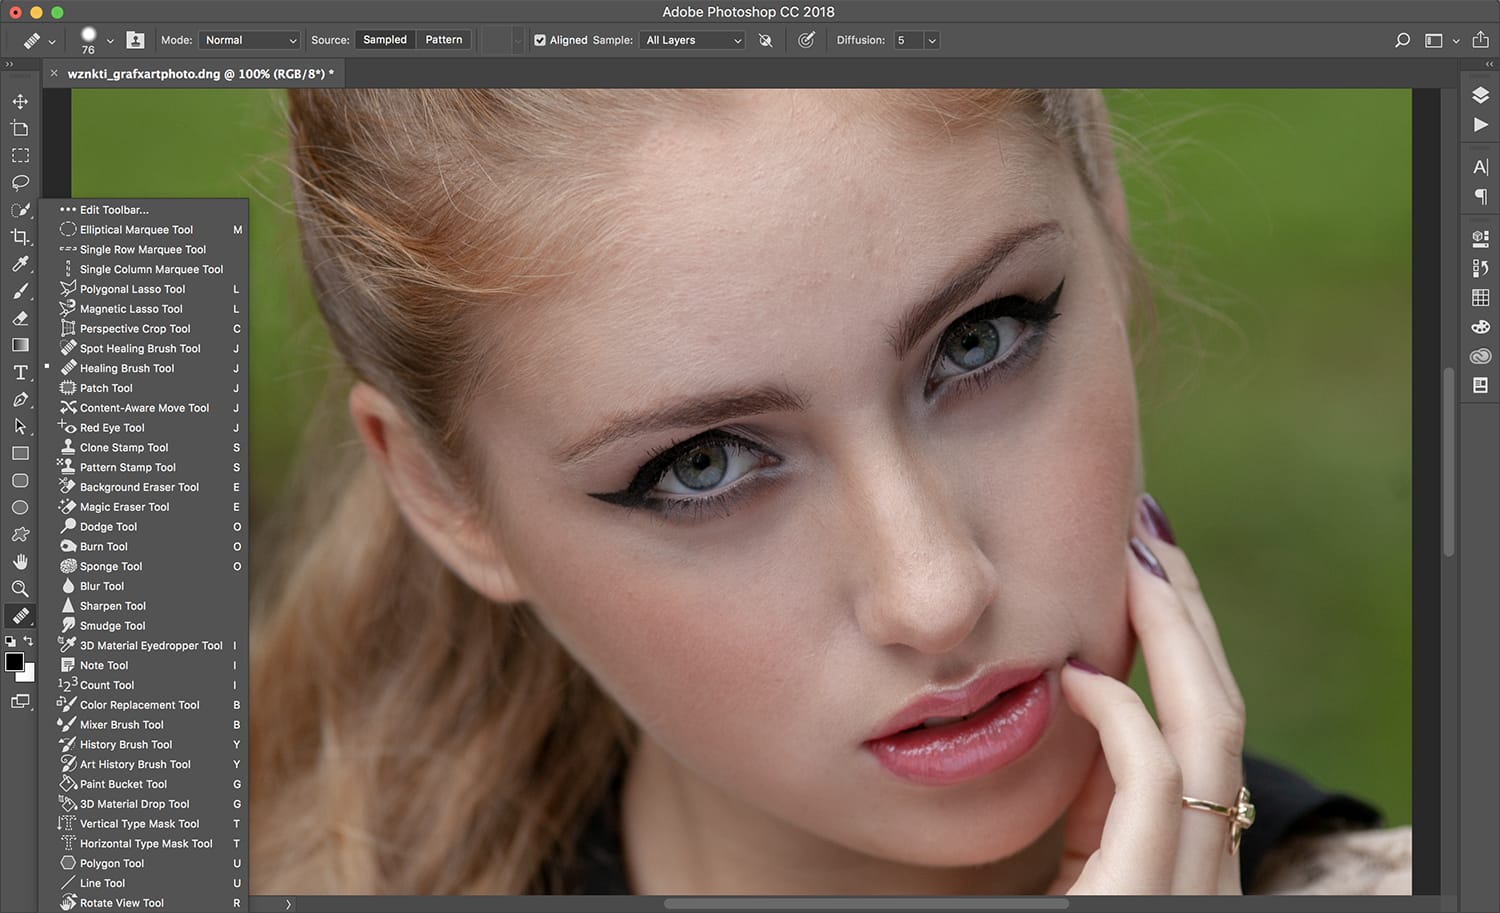The width and height of the screenshot is (1500, 913).
Task: Select the Rectangular Marquee tool
Action: [x=20, y=155]
